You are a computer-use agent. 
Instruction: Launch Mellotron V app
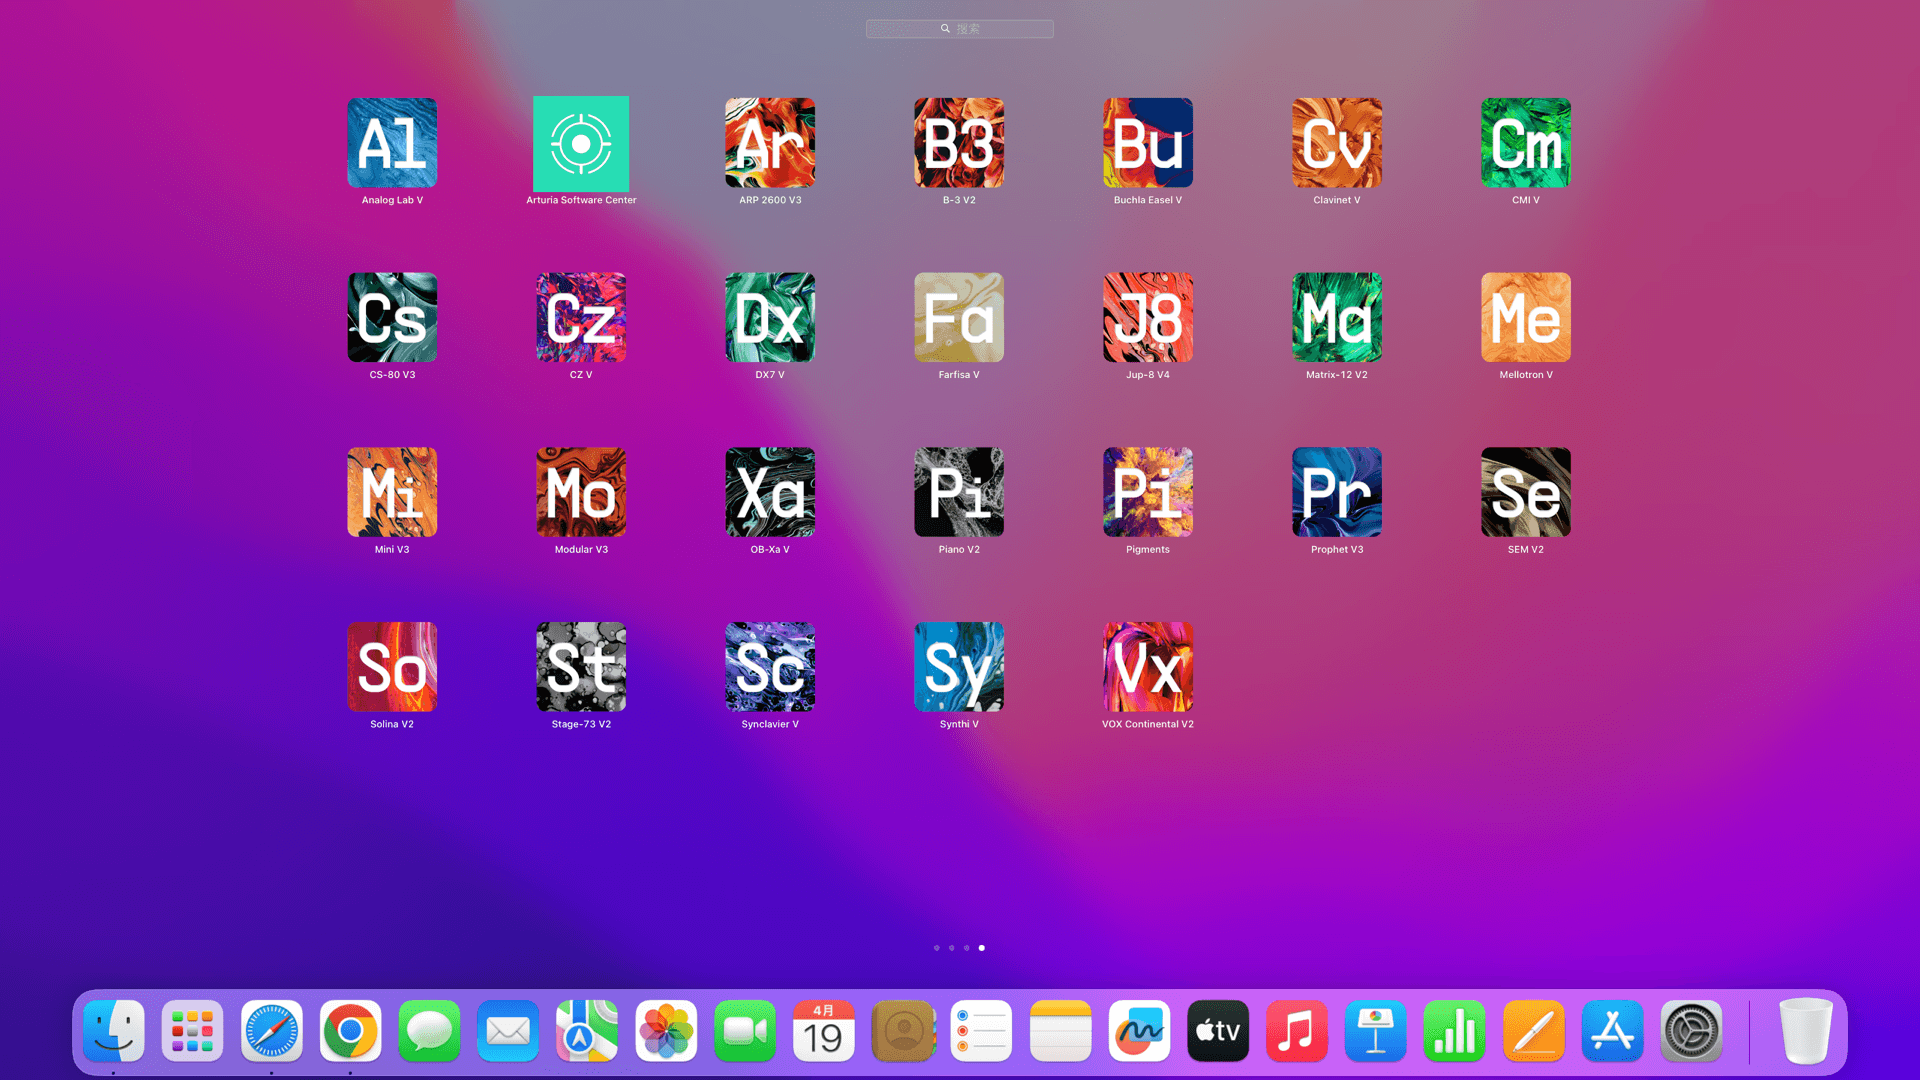(1526, 318)
